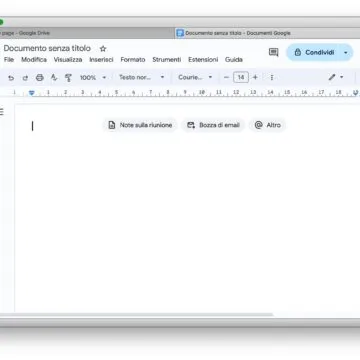Open the three-dot more options menu
The image size is (360, 360).
[x=272, y=77]
